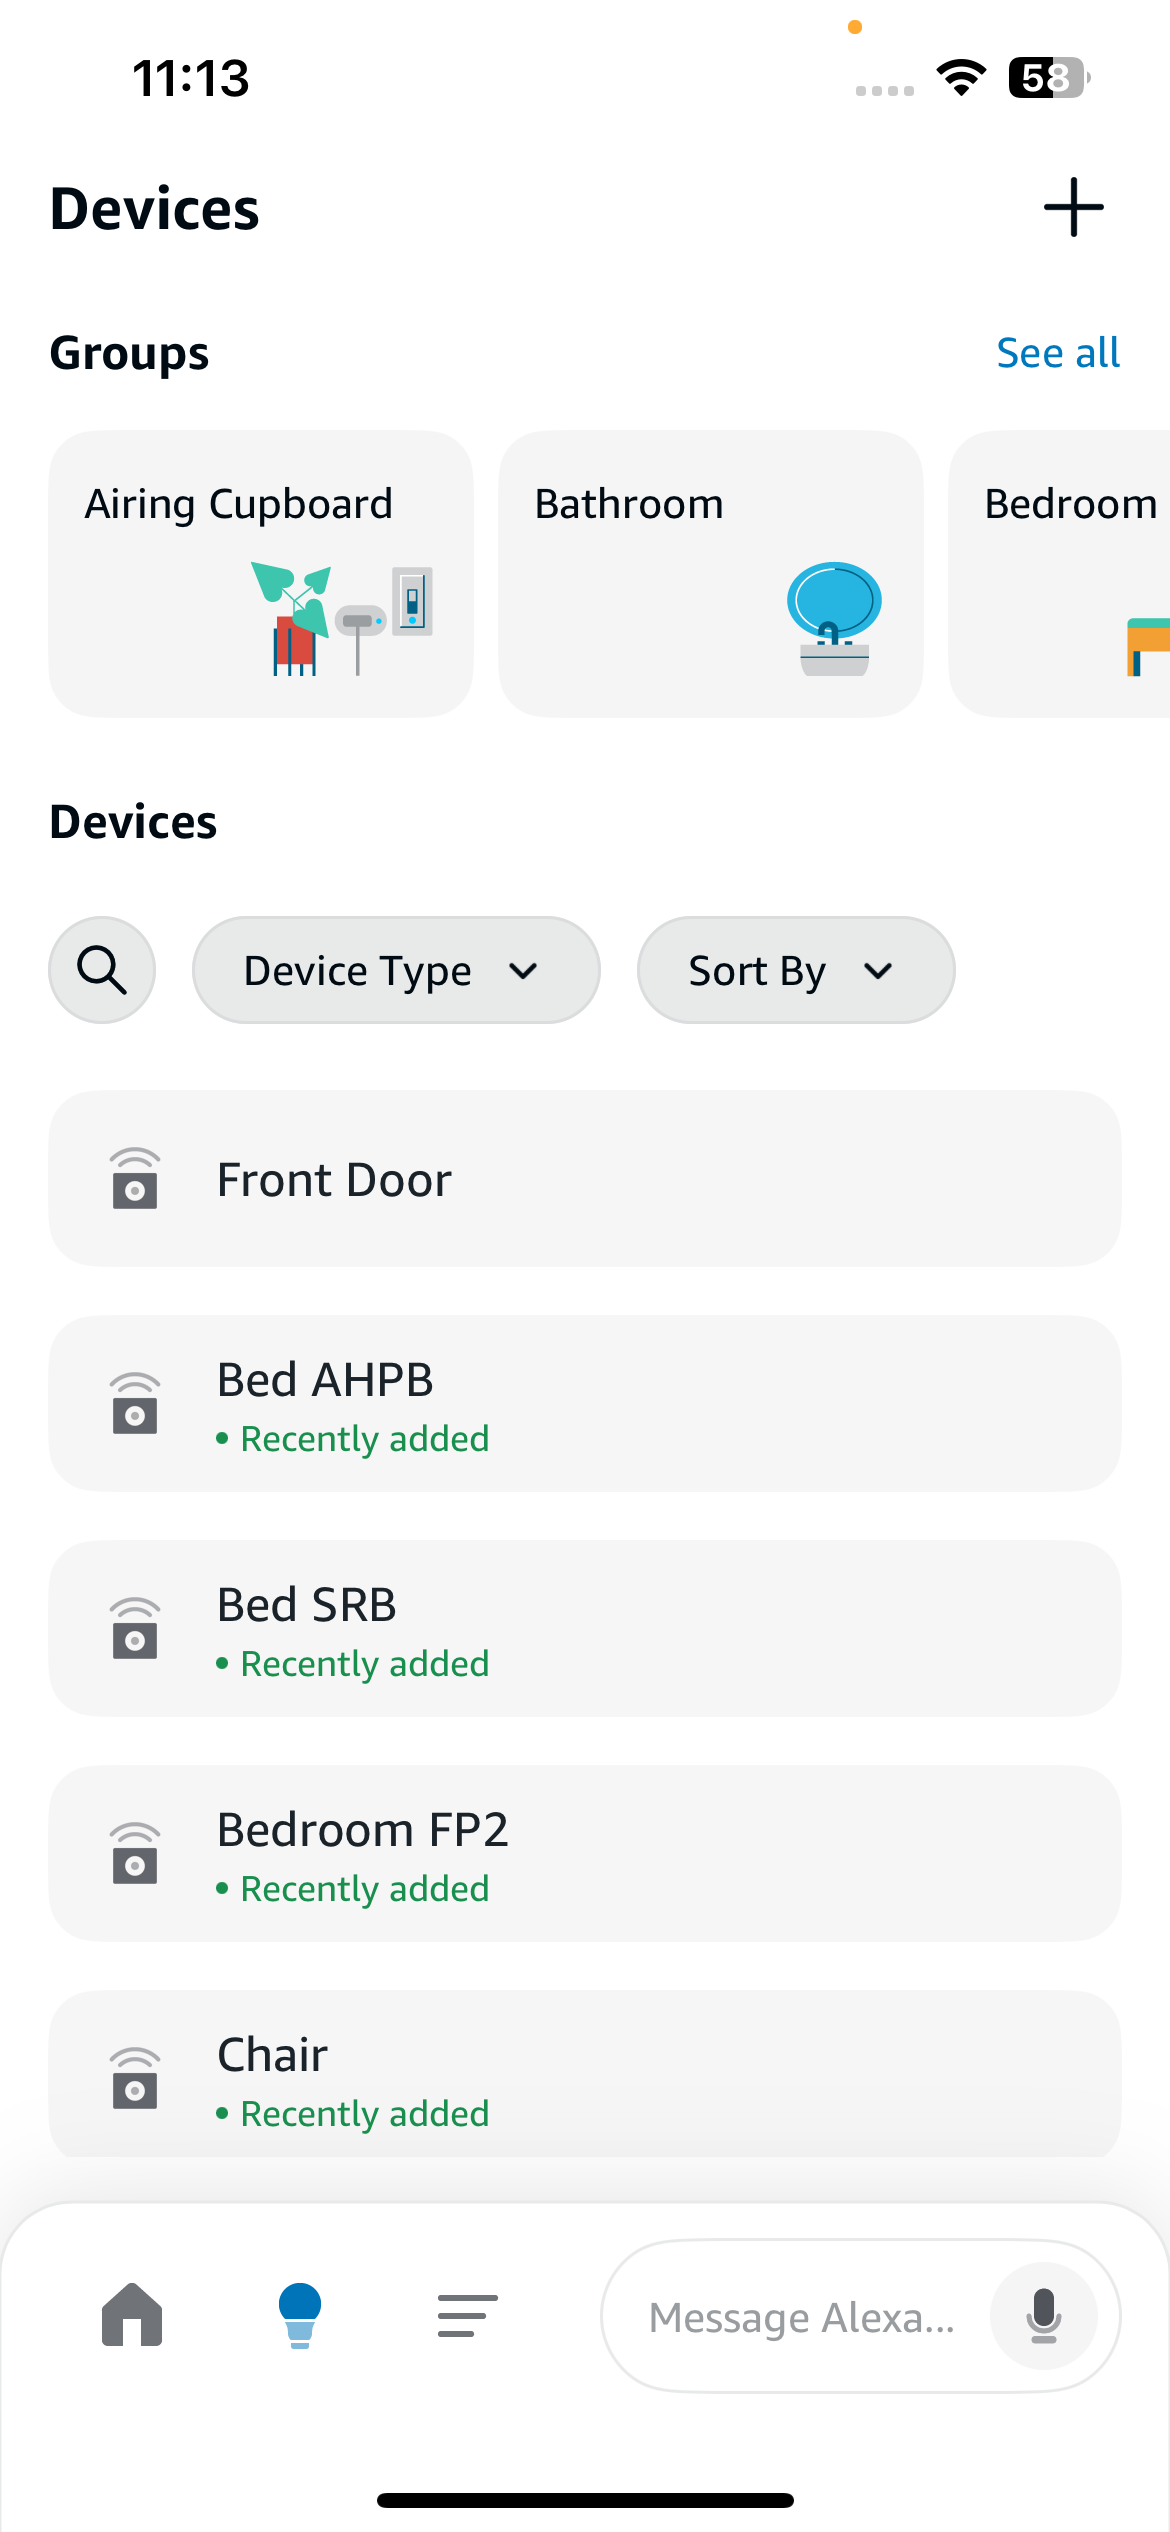Open the Airing Cupboard group
Viewport: 1170px width, 2532px height.
click(x=261, y=573)
